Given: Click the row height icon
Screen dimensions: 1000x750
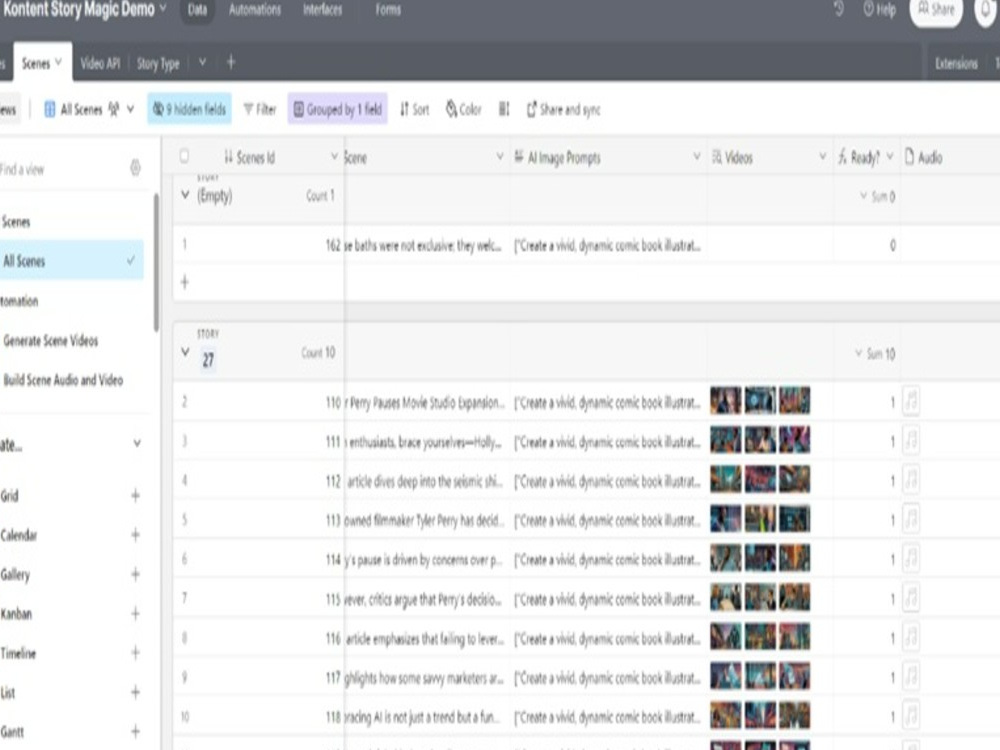Looking at the screenshot, I should (504, 110).
